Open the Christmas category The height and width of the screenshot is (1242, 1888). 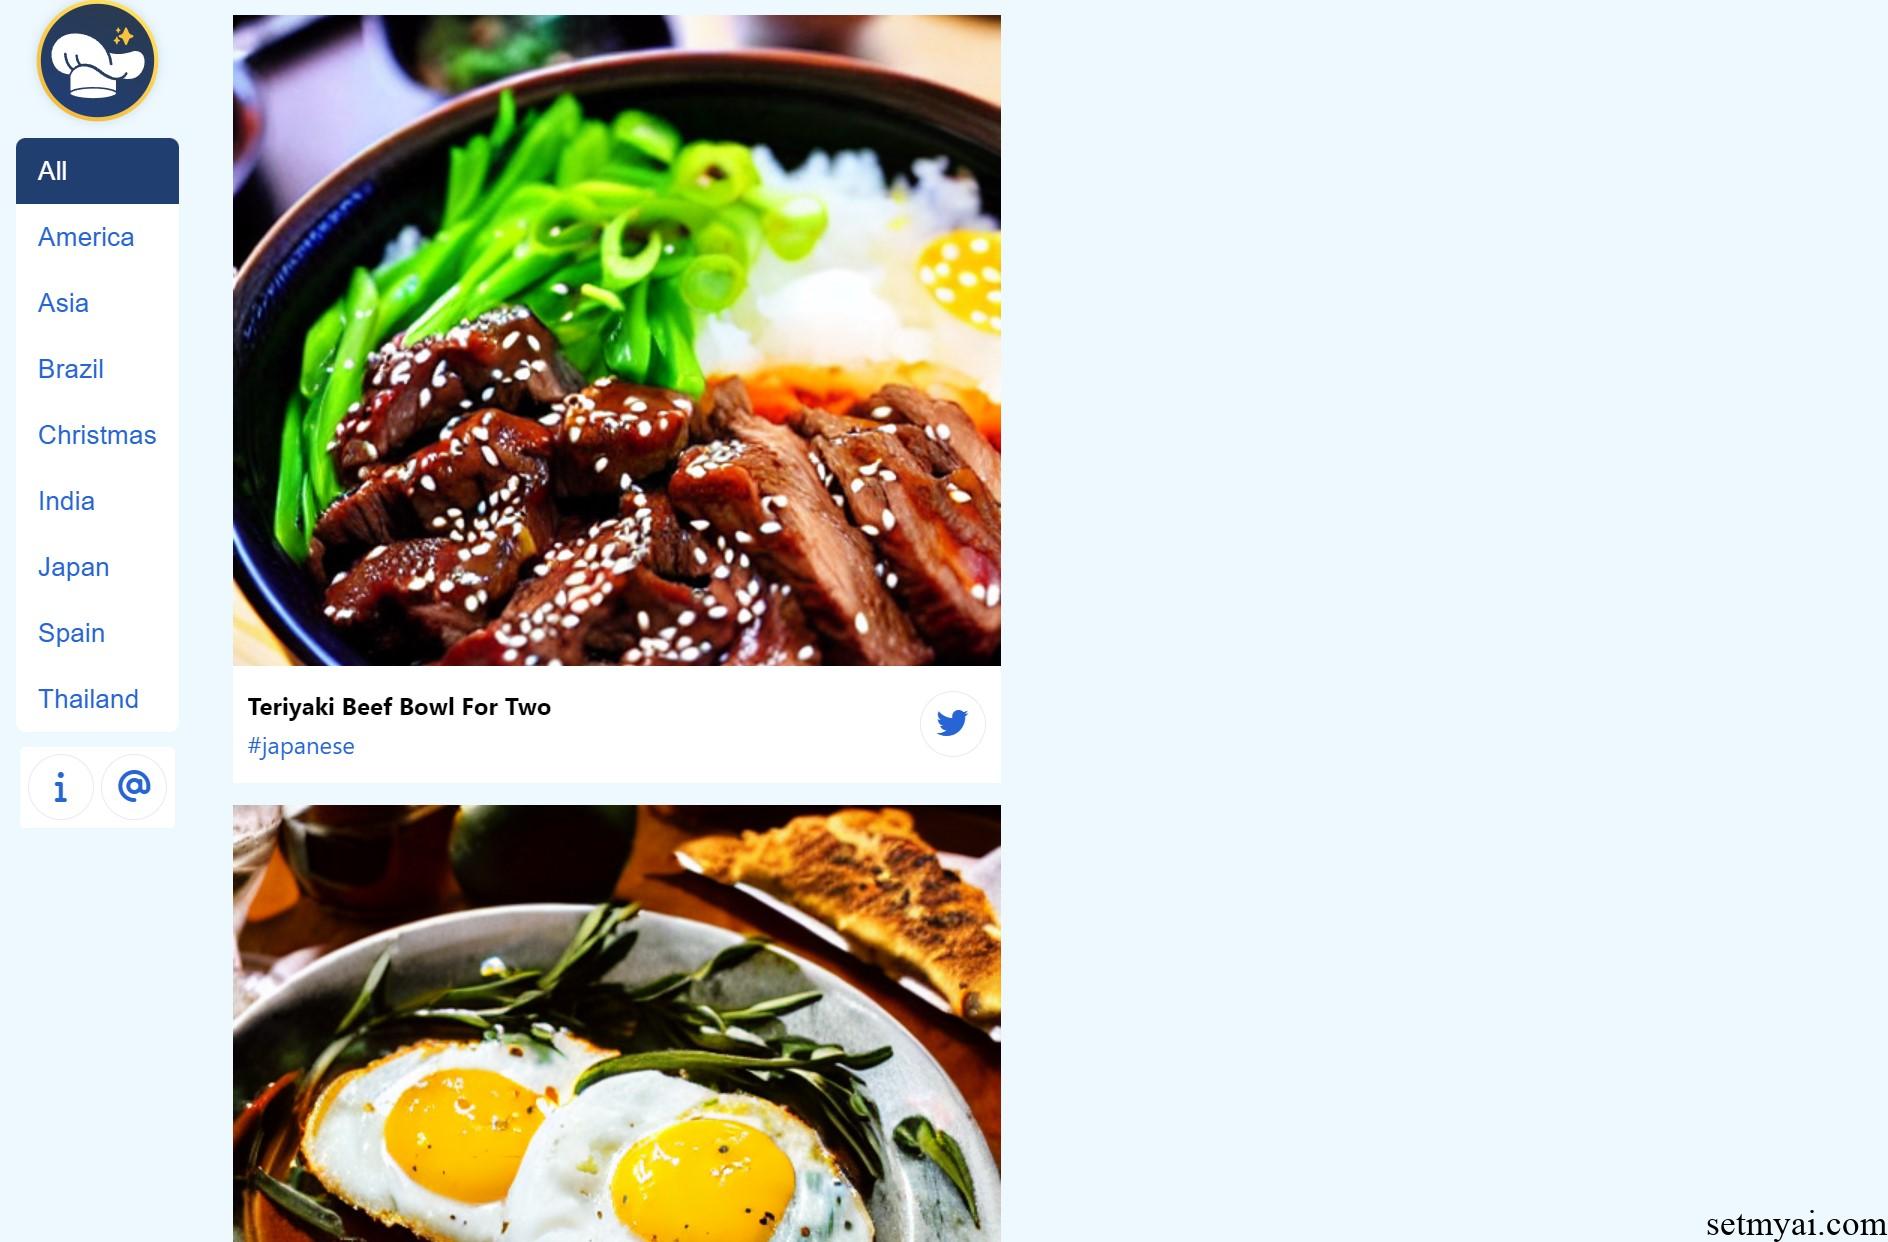(x=97, y=435)
